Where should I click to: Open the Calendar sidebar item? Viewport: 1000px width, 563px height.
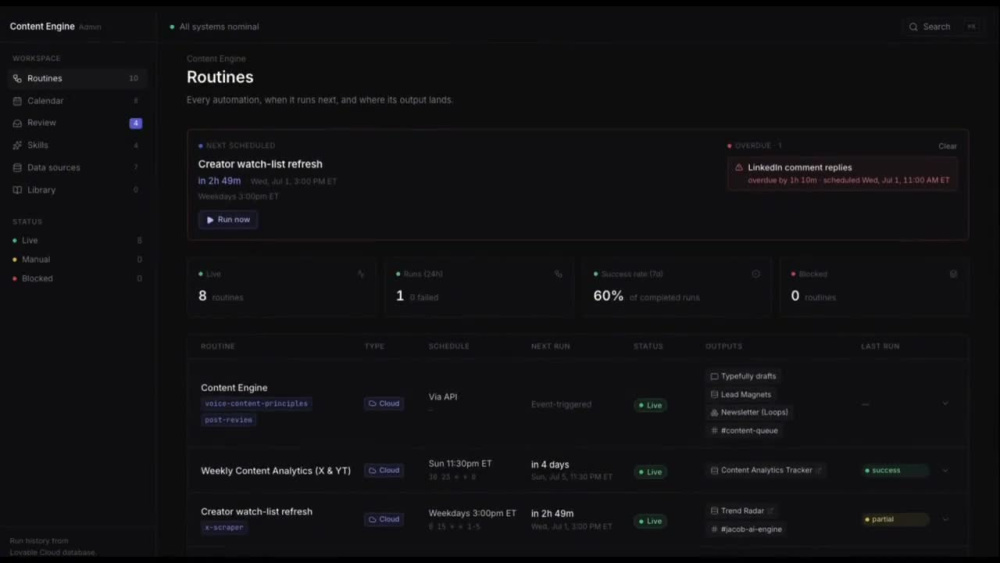77,101
